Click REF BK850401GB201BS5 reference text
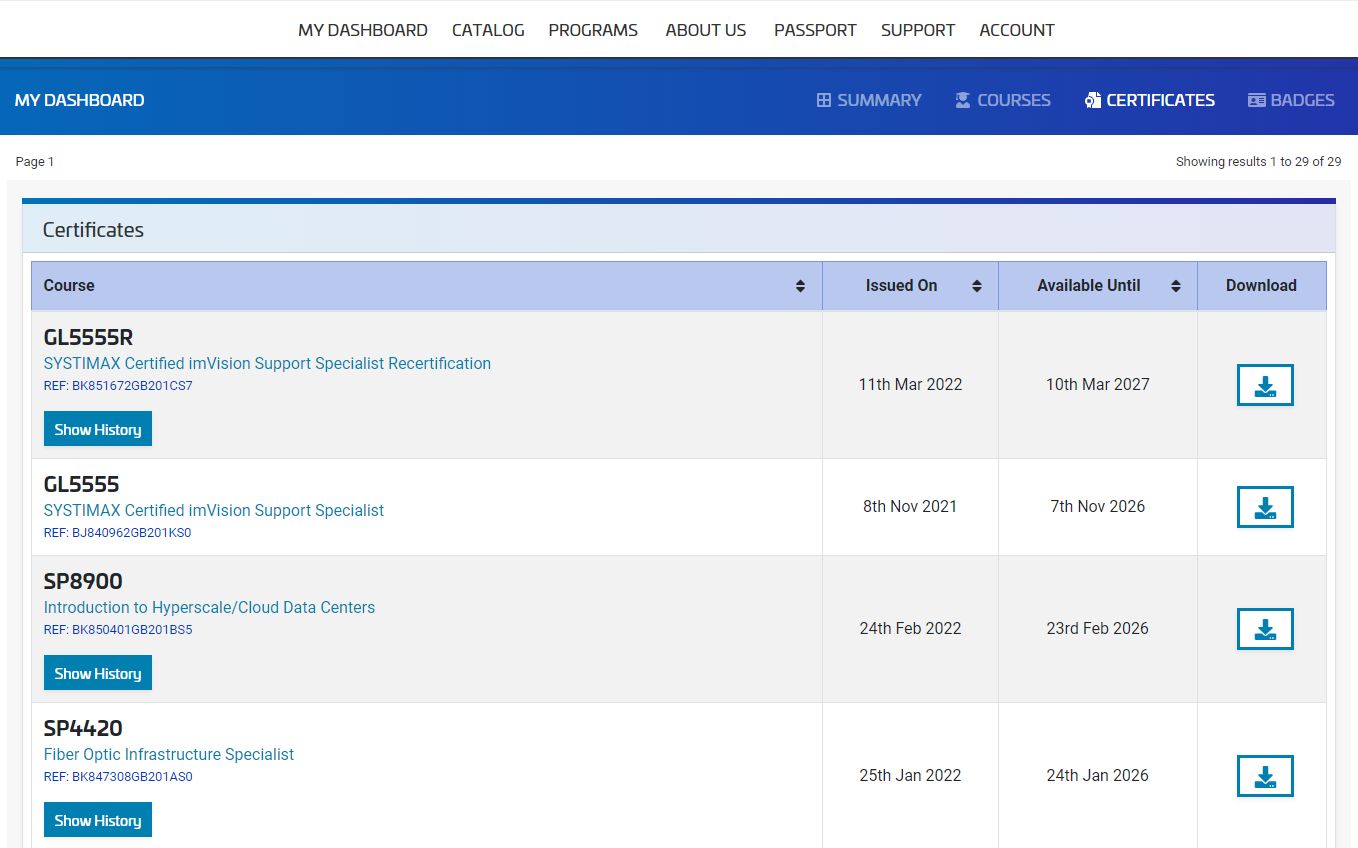Image resolution: width=1358 pixels, height=848 pixels. (118, 630)
